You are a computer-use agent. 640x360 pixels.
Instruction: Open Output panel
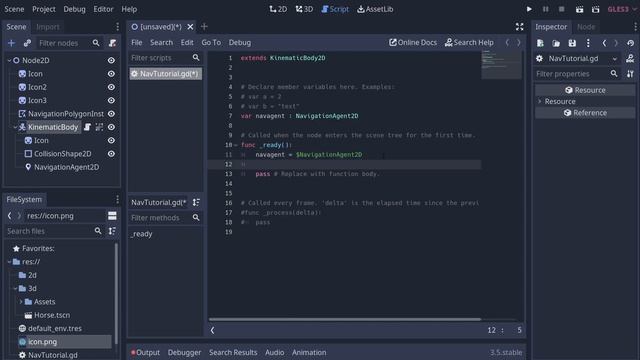pyautogui.click(x=145, y=352)
